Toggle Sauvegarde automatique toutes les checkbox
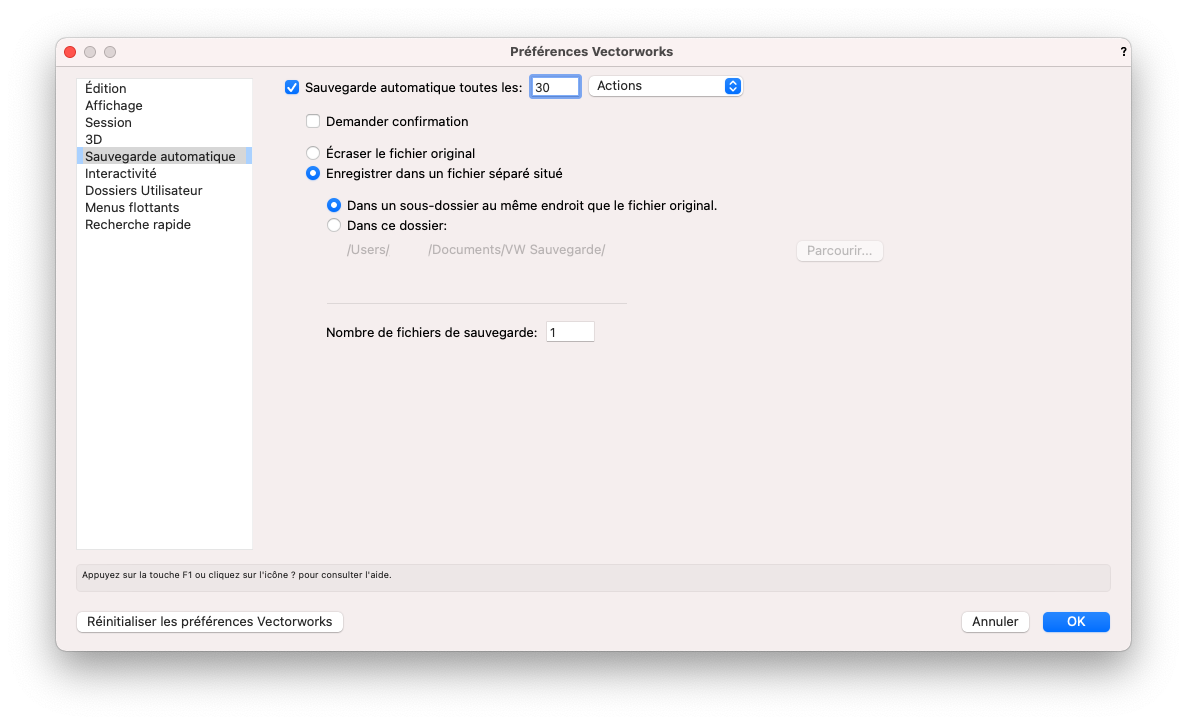Viewport: 1187px width, 725px height. (x=291, y=87)
